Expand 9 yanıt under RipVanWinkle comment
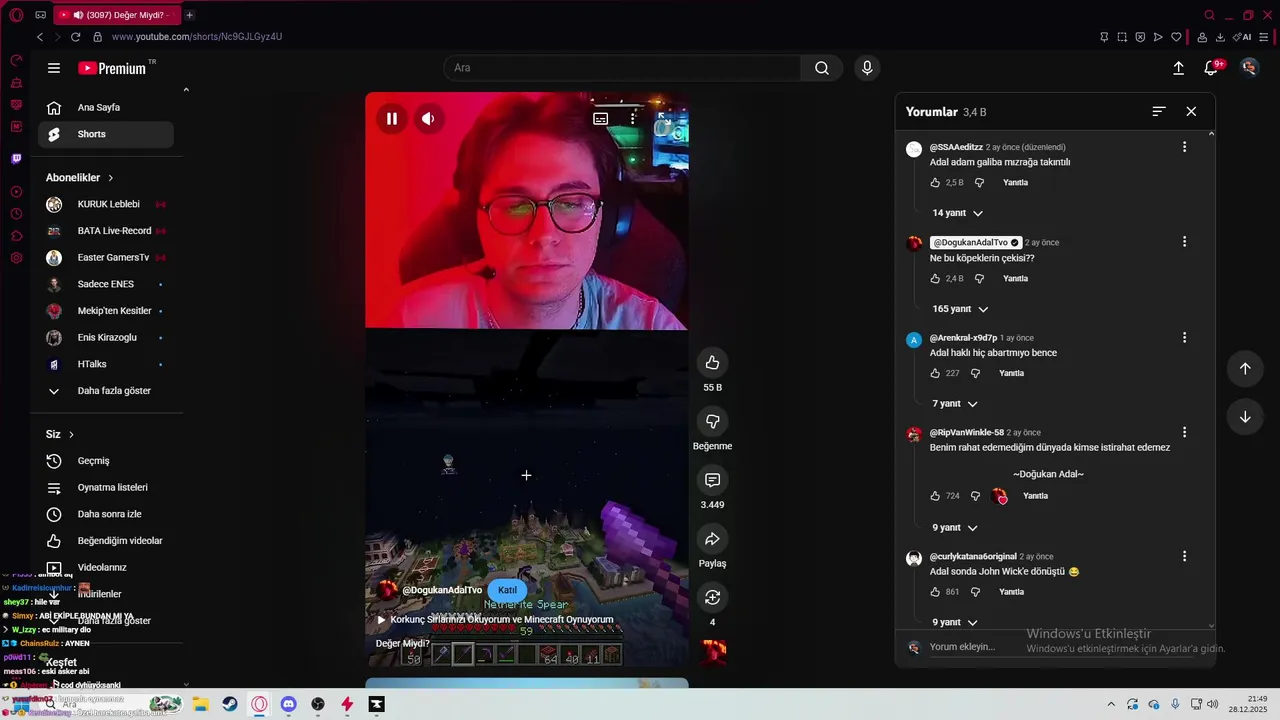This screenshot has width=1280, height=720. [x=955, y=527]
